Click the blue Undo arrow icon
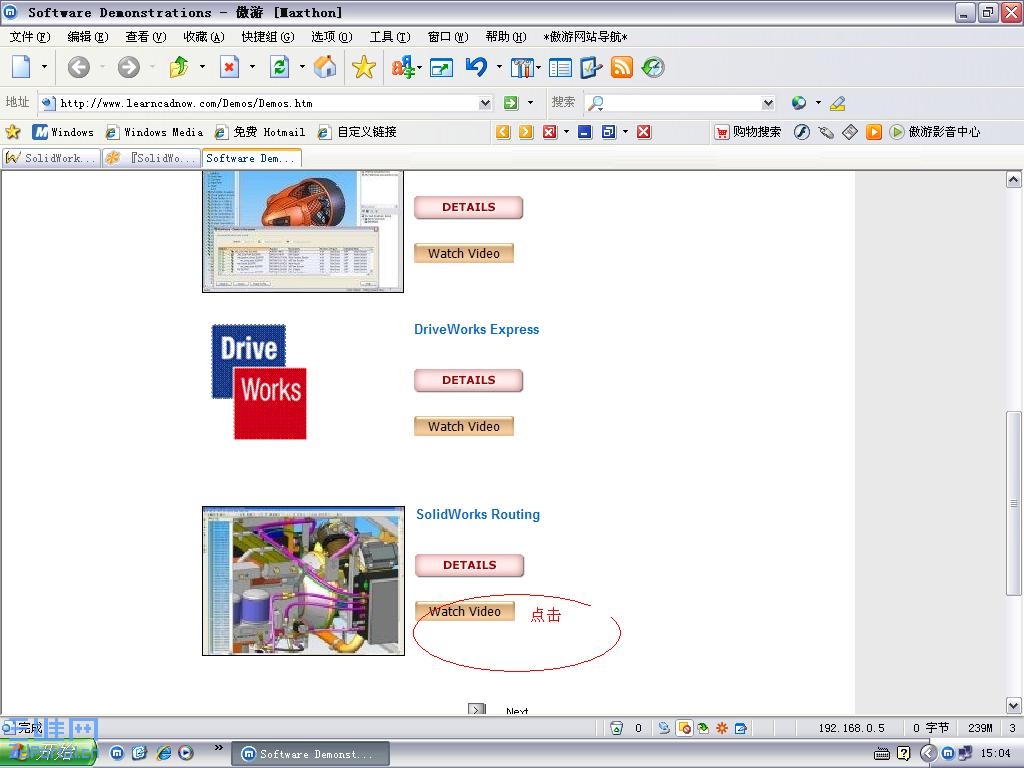This screenshot has height=768, width=1024. [477, 67]
